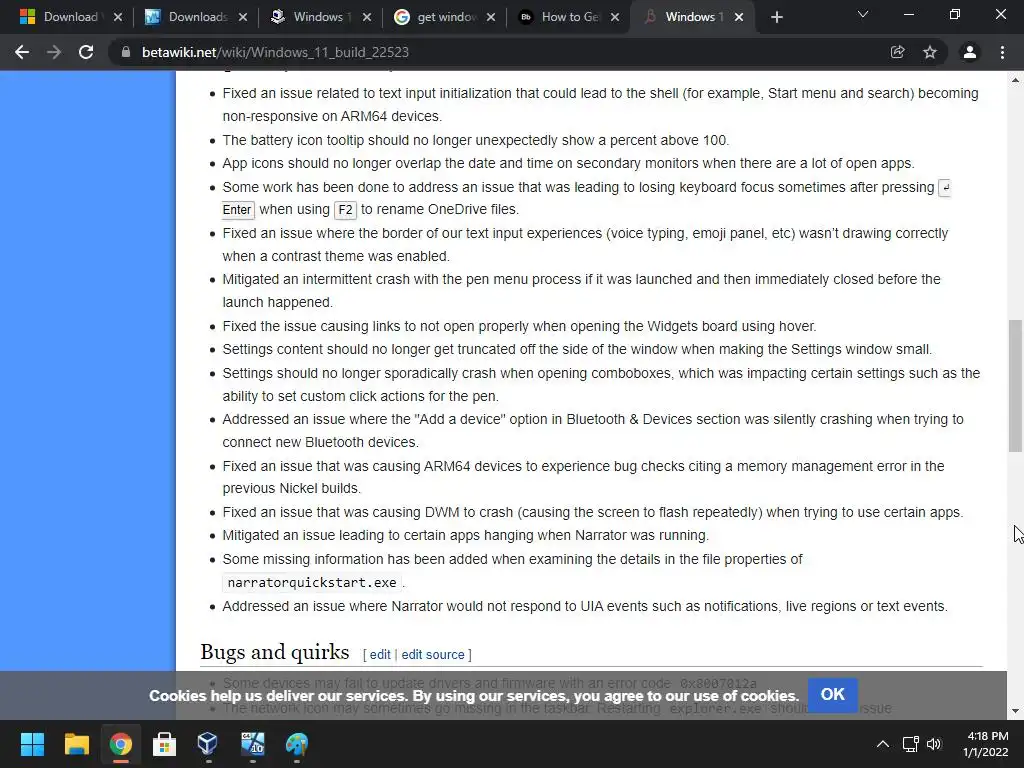The width and height of the screenshot is (1024, 768).
Task: Close the second Downloads tab
Action: click(x=243, y=18)
